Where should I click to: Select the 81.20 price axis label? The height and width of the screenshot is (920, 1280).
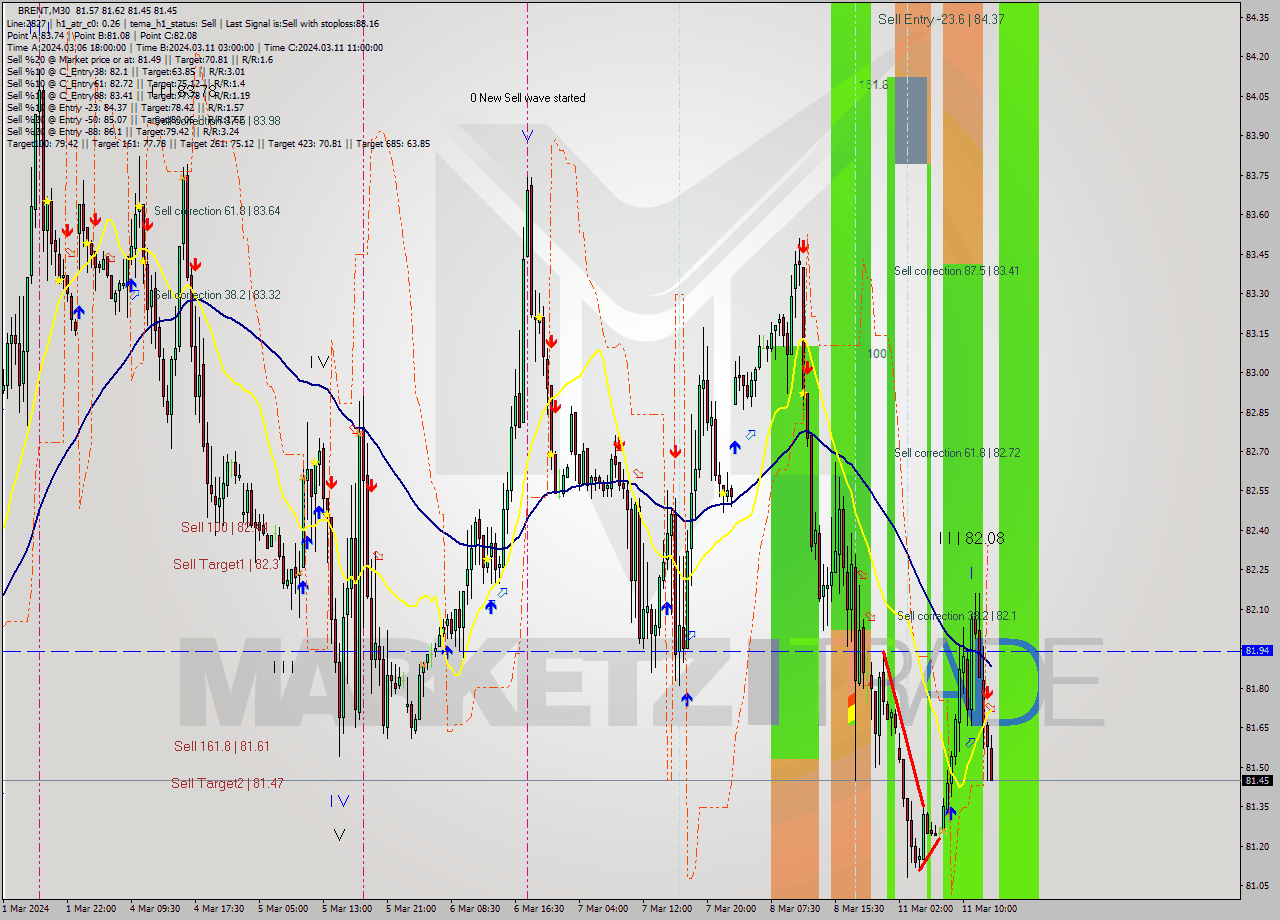1258,846
